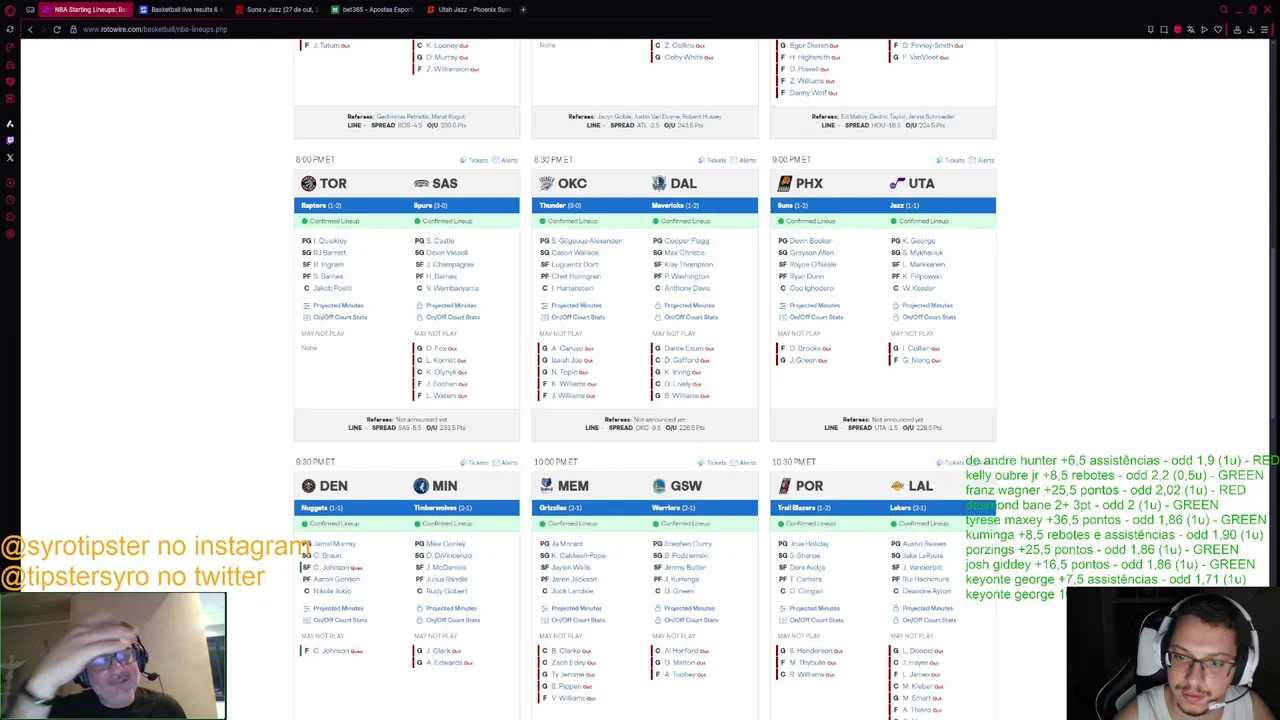Open player L. Markkanen link

tap(925, 264)
